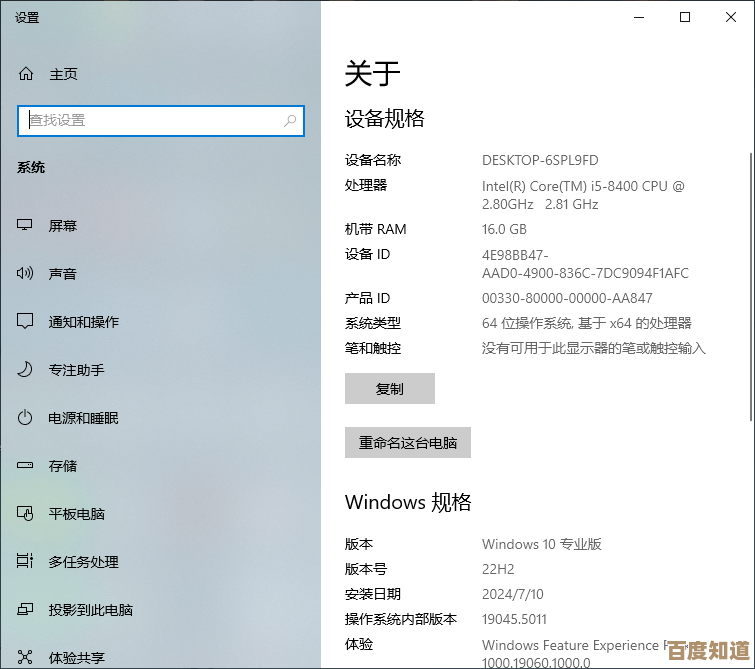The height and width of the screenshot is (669, 755).
Task: Click the 安装日期 label
Action: tap(373, 594)
